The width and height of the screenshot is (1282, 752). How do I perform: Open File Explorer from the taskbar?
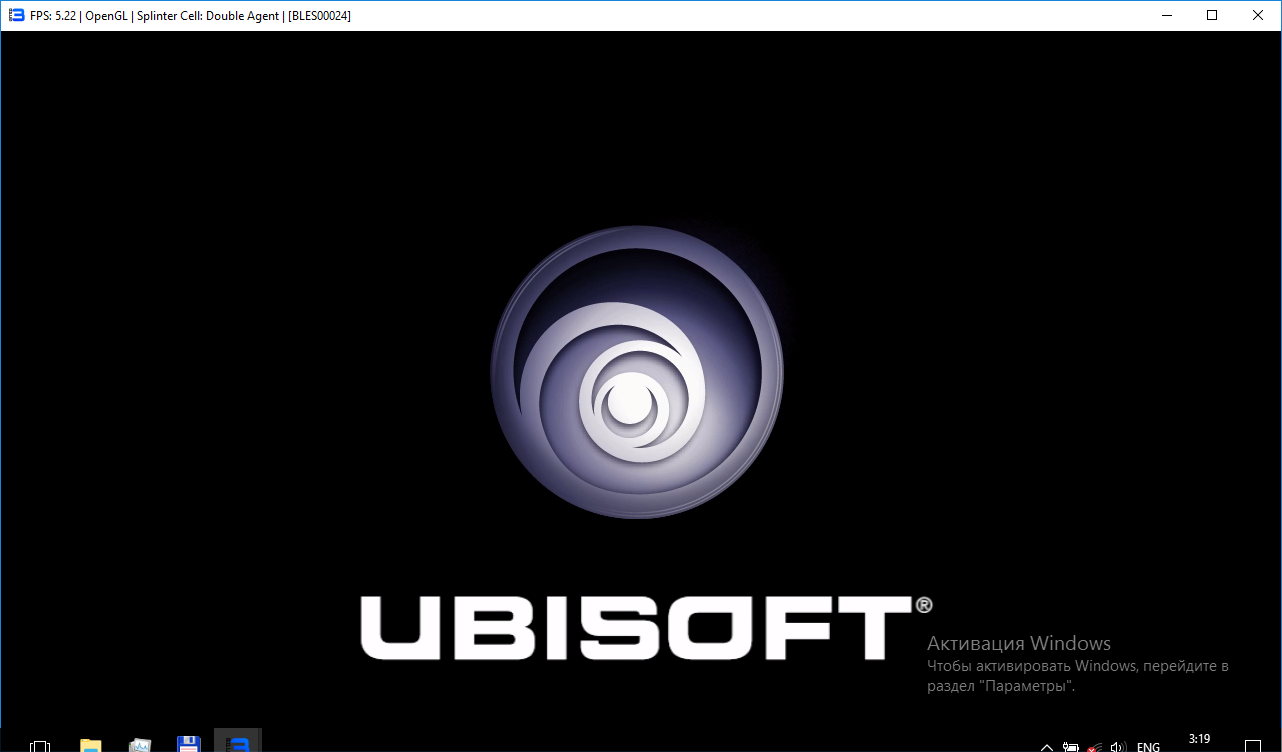click(x=91, y=745)
